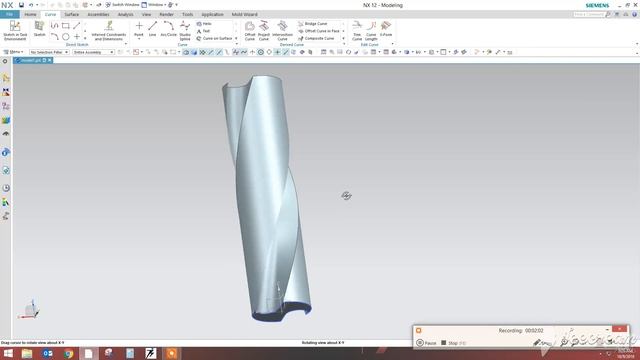Open Inferred Constraints and Dimensions

click(x=109, y=31)
